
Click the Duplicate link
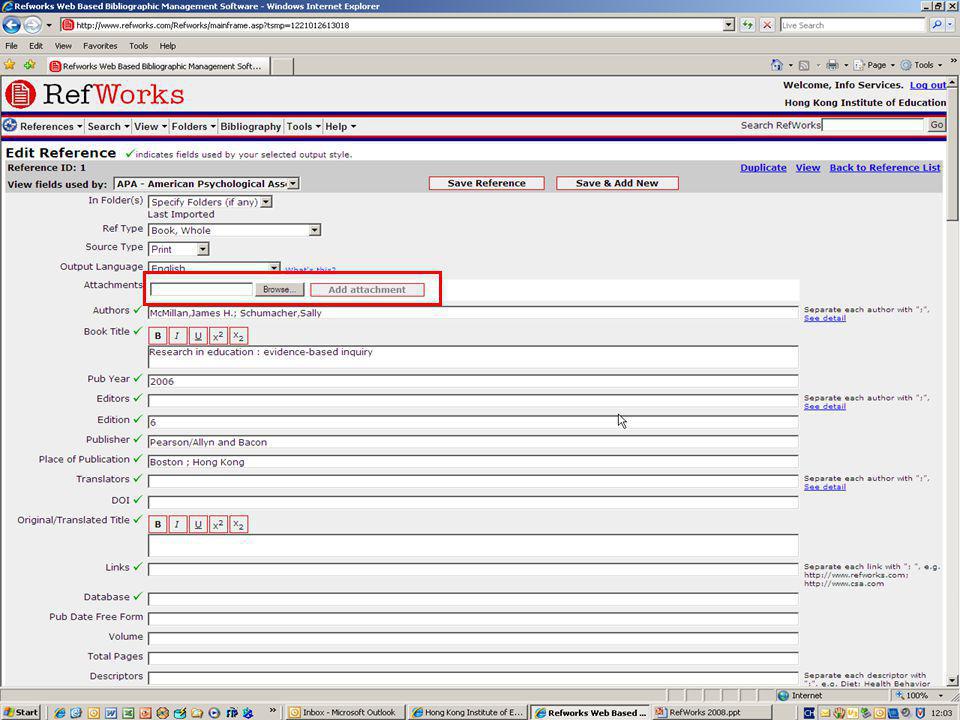[x=763, y=168]
